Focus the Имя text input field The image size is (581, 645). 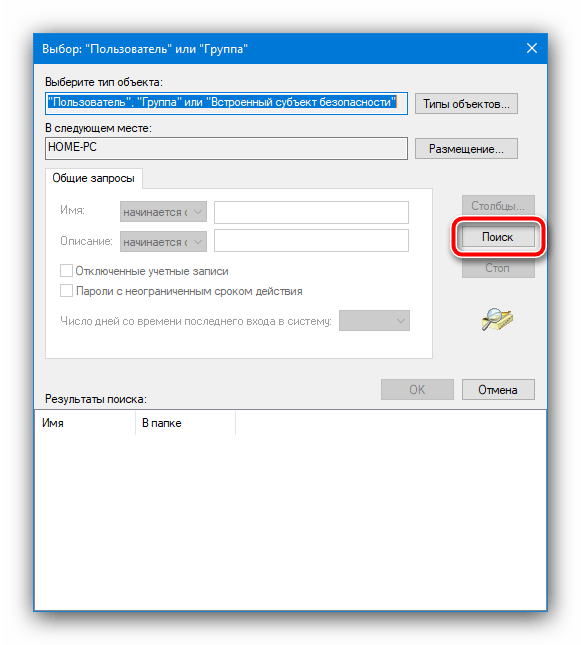(x=311, y=212)
